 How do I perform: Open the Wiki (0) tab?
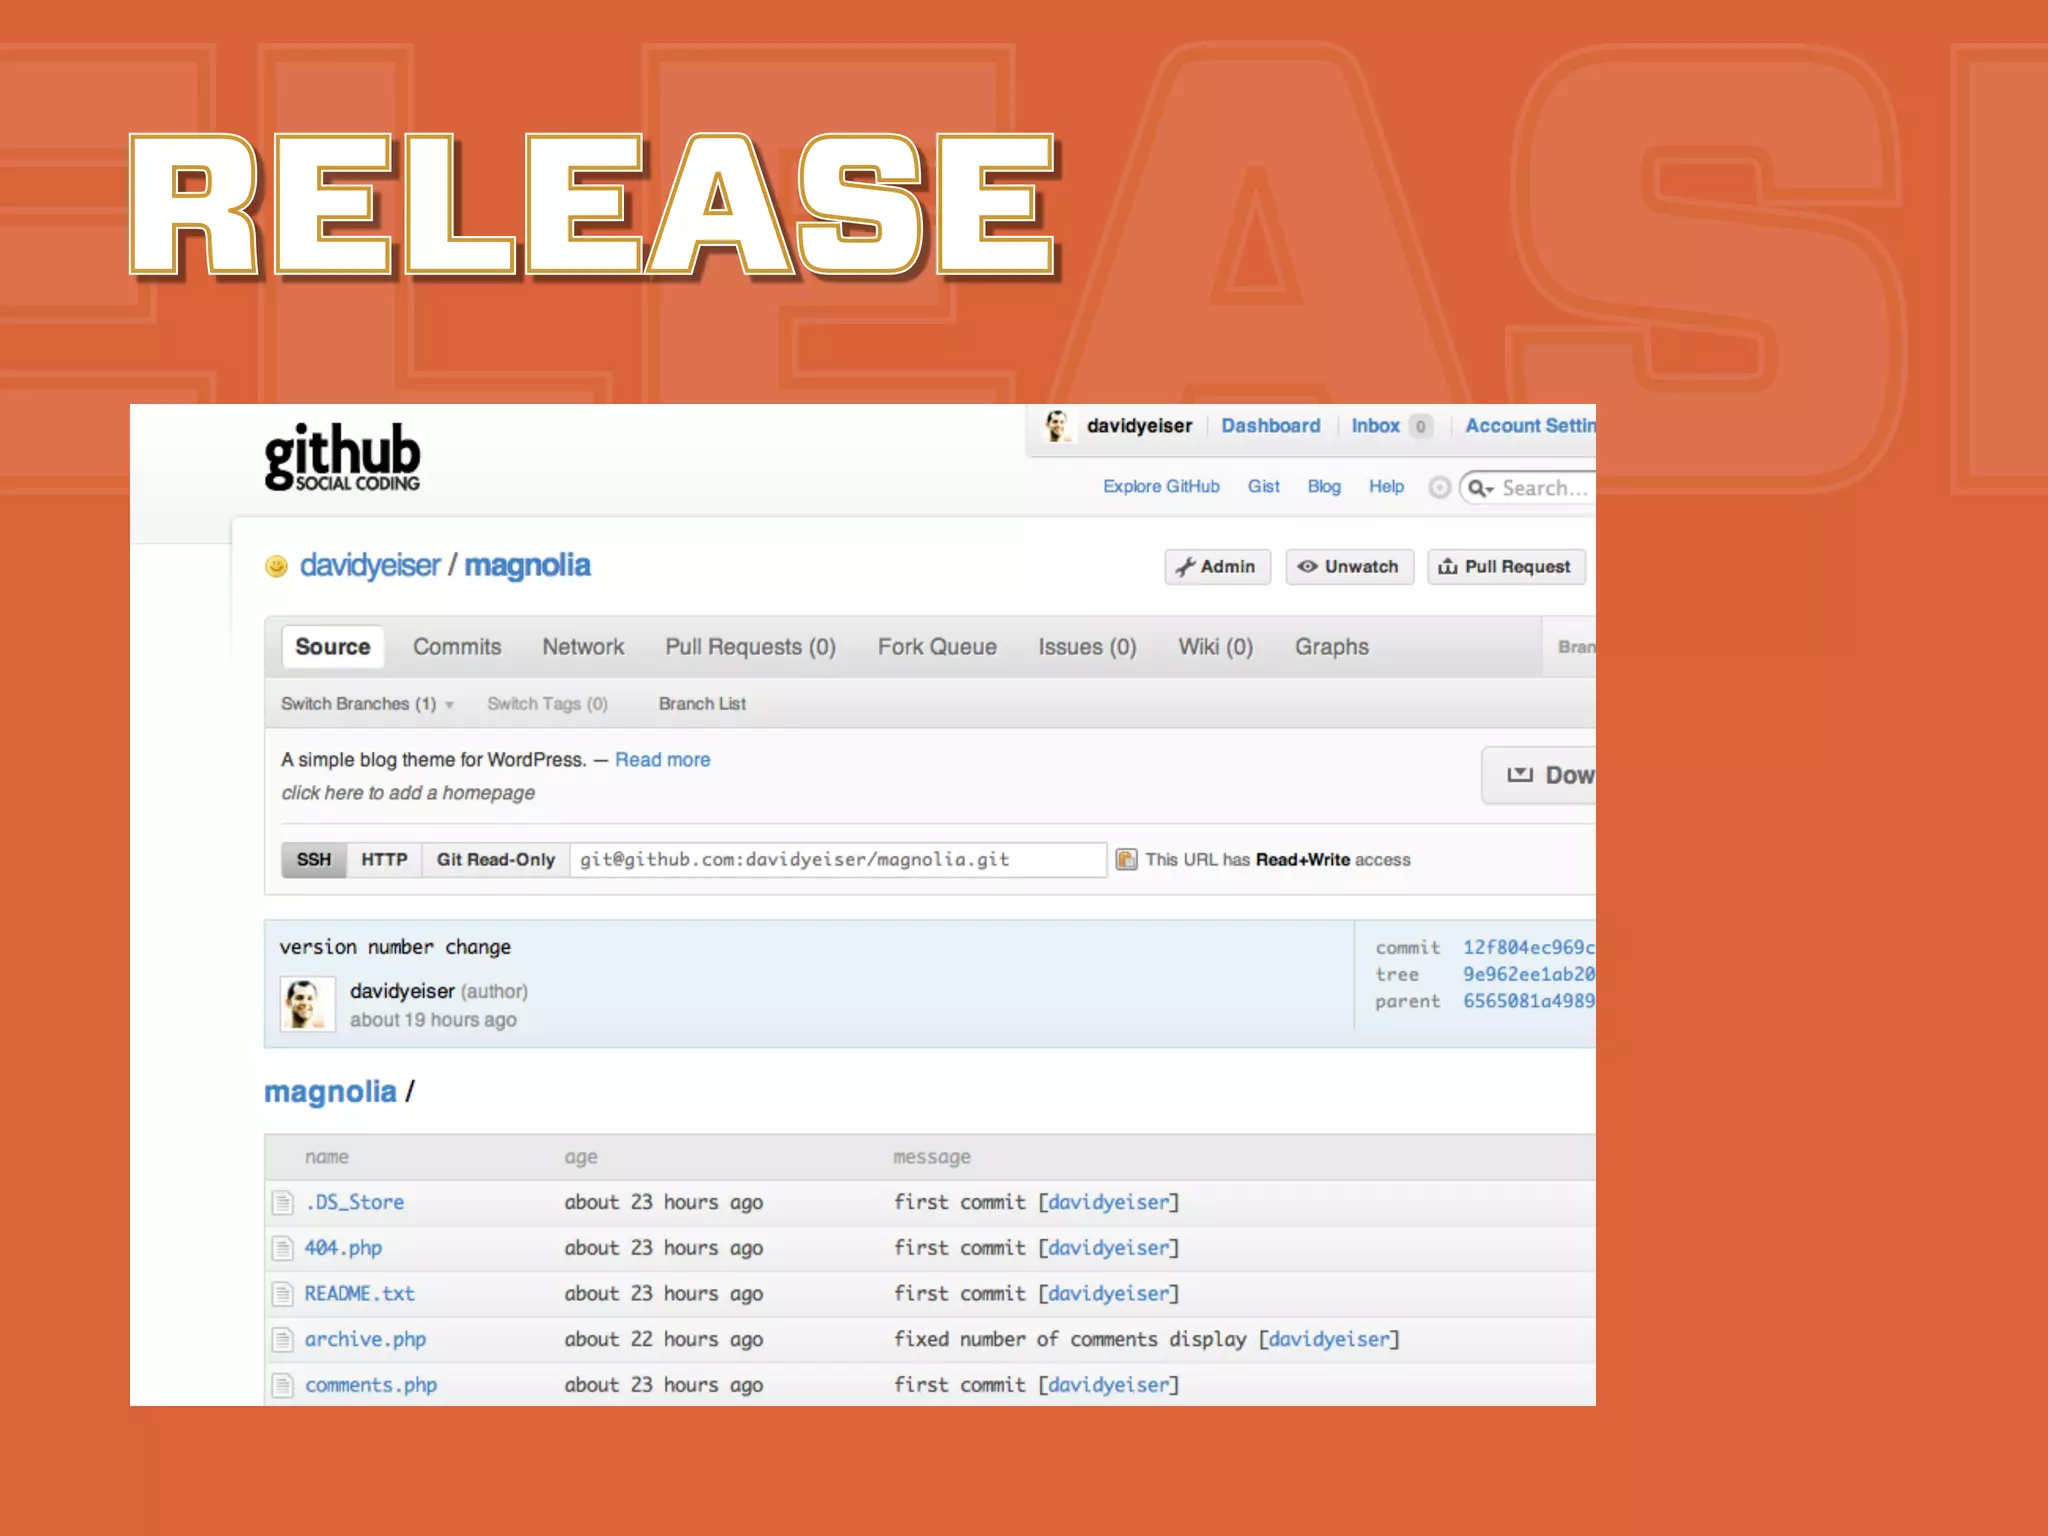click(1215, 647)
